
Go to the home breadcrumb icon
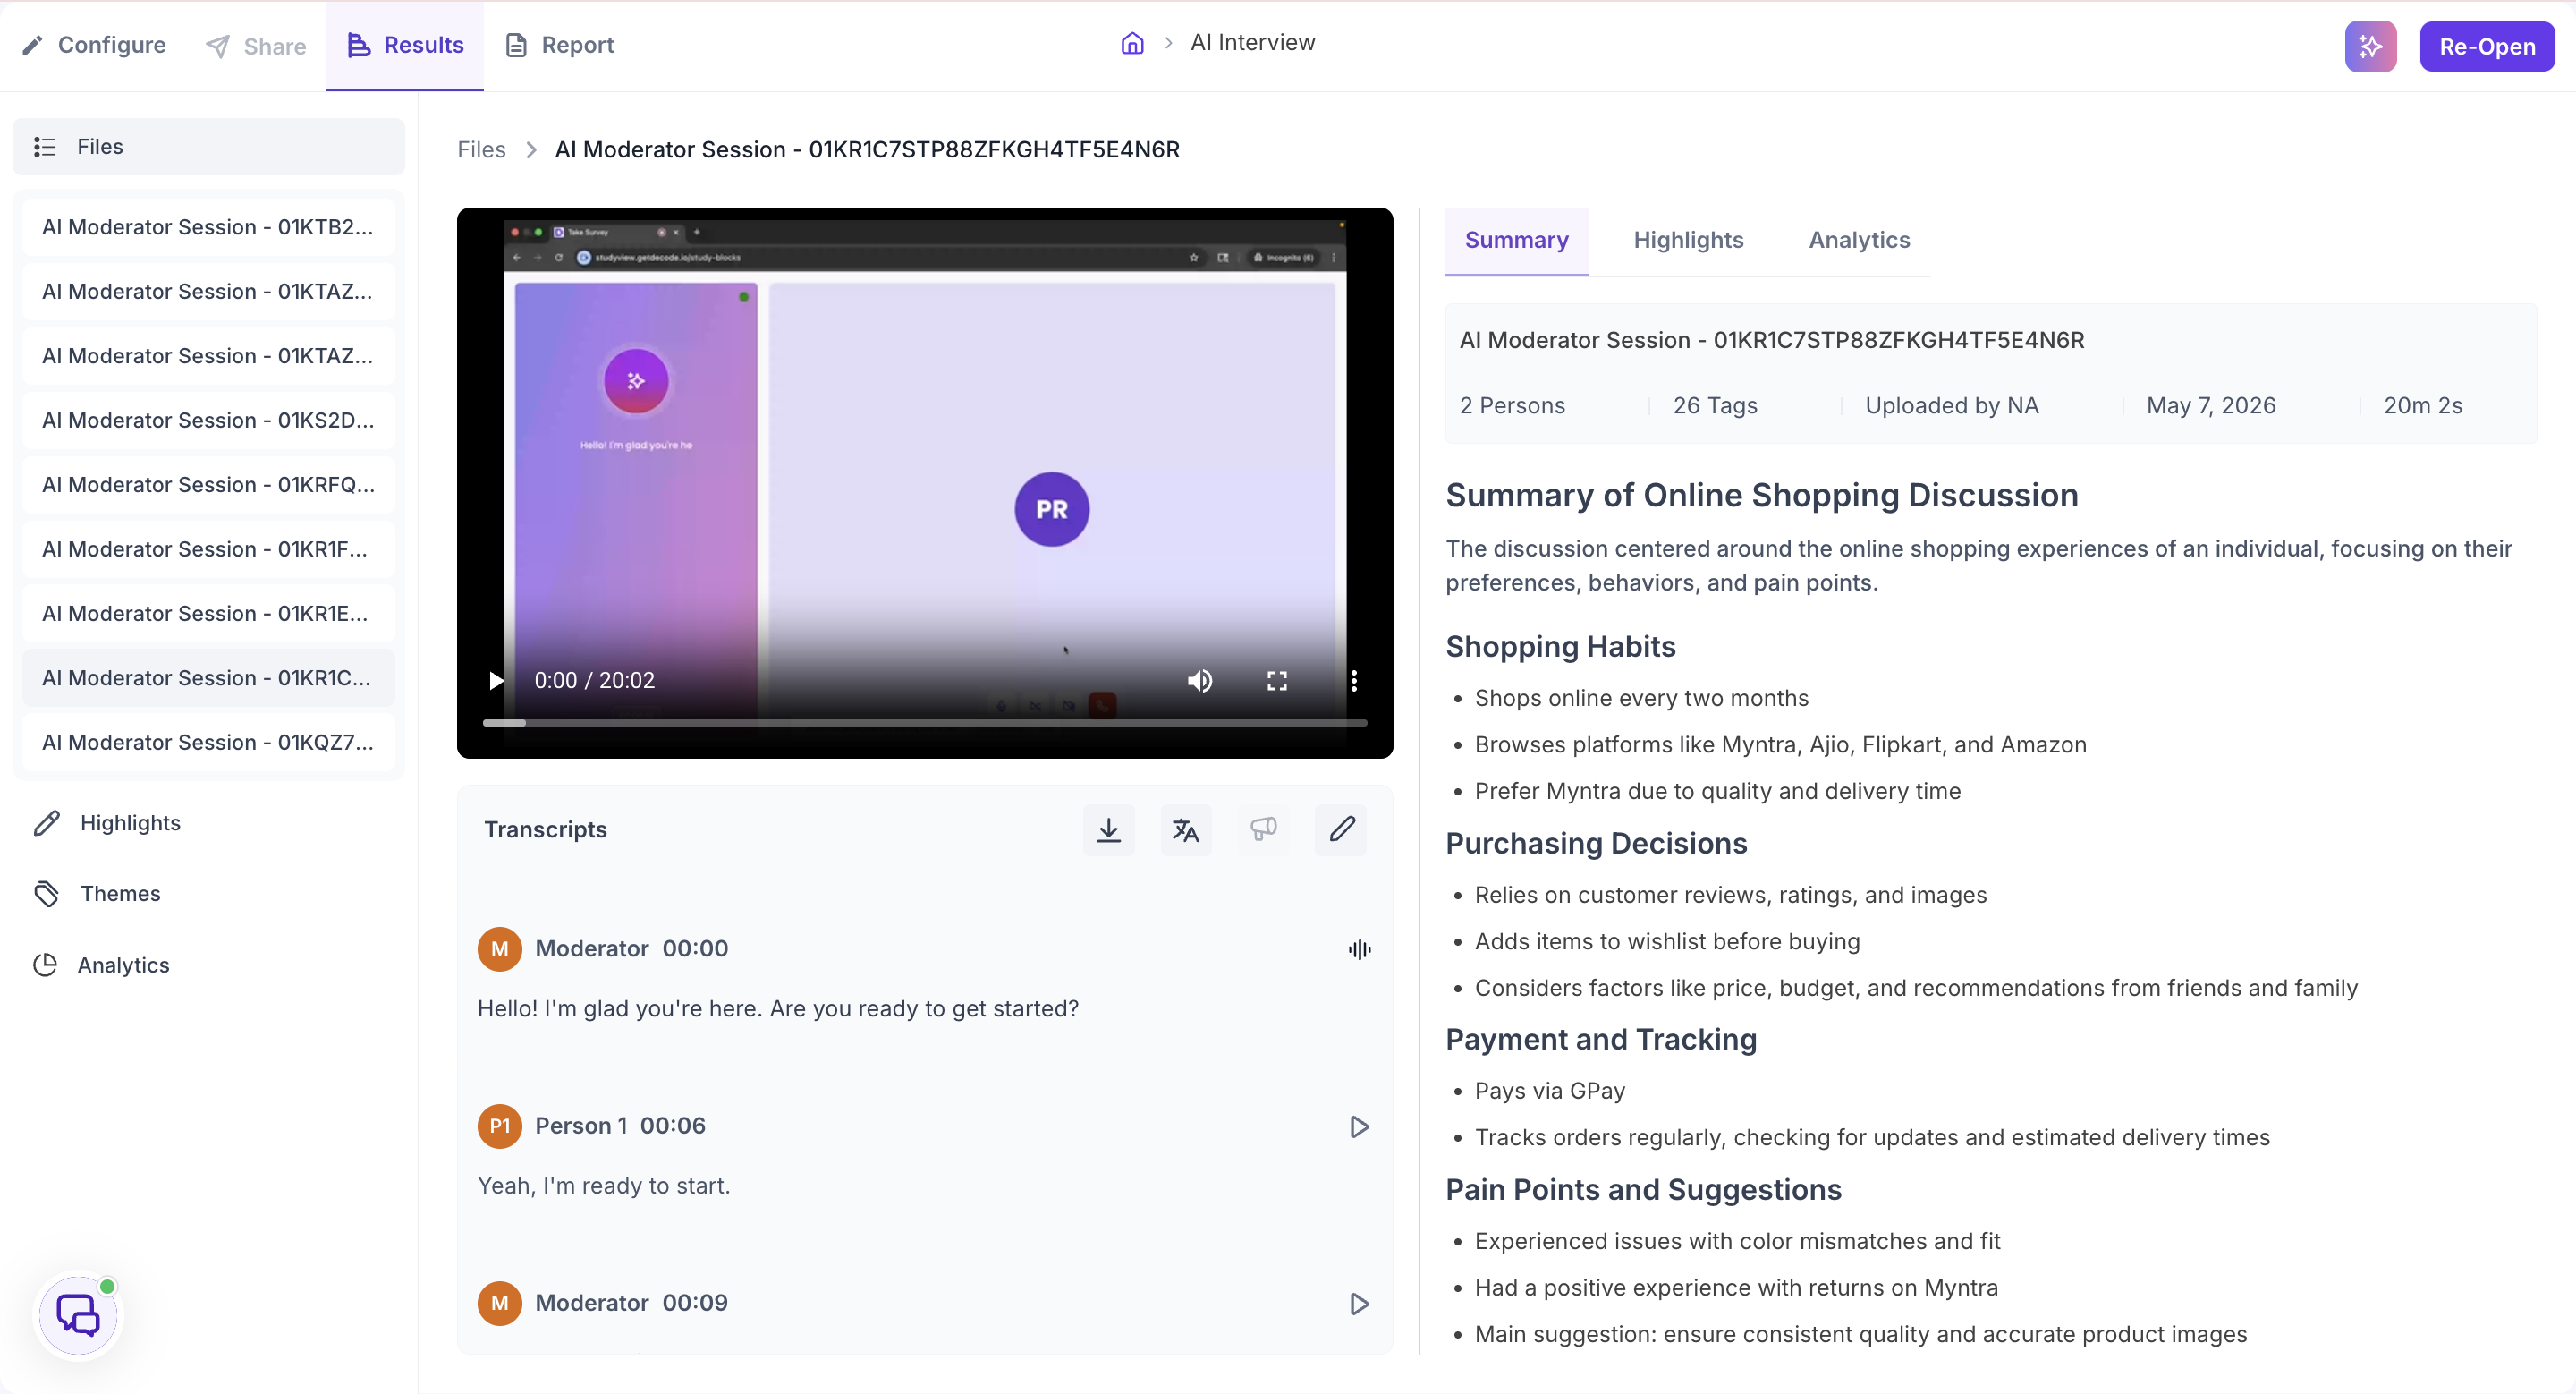[1132, 43]
